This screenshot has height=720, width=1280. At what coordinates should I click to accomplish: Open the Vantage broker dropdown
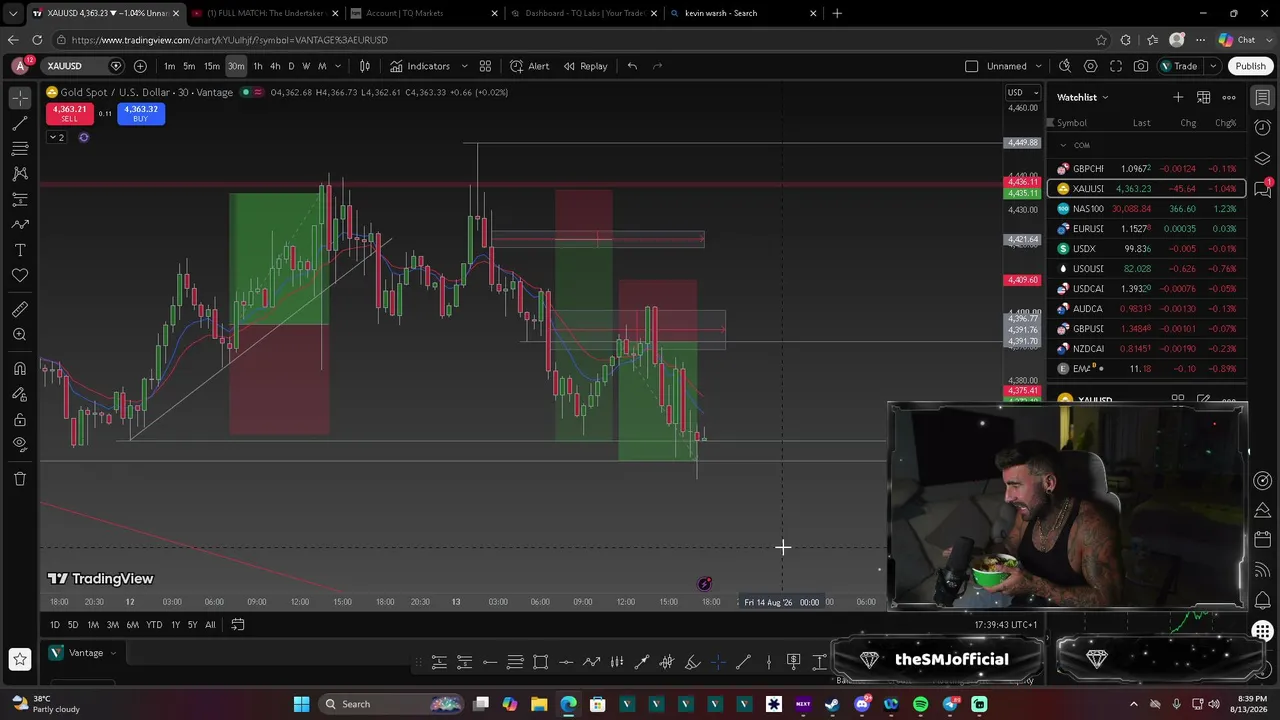coord(82,653)
